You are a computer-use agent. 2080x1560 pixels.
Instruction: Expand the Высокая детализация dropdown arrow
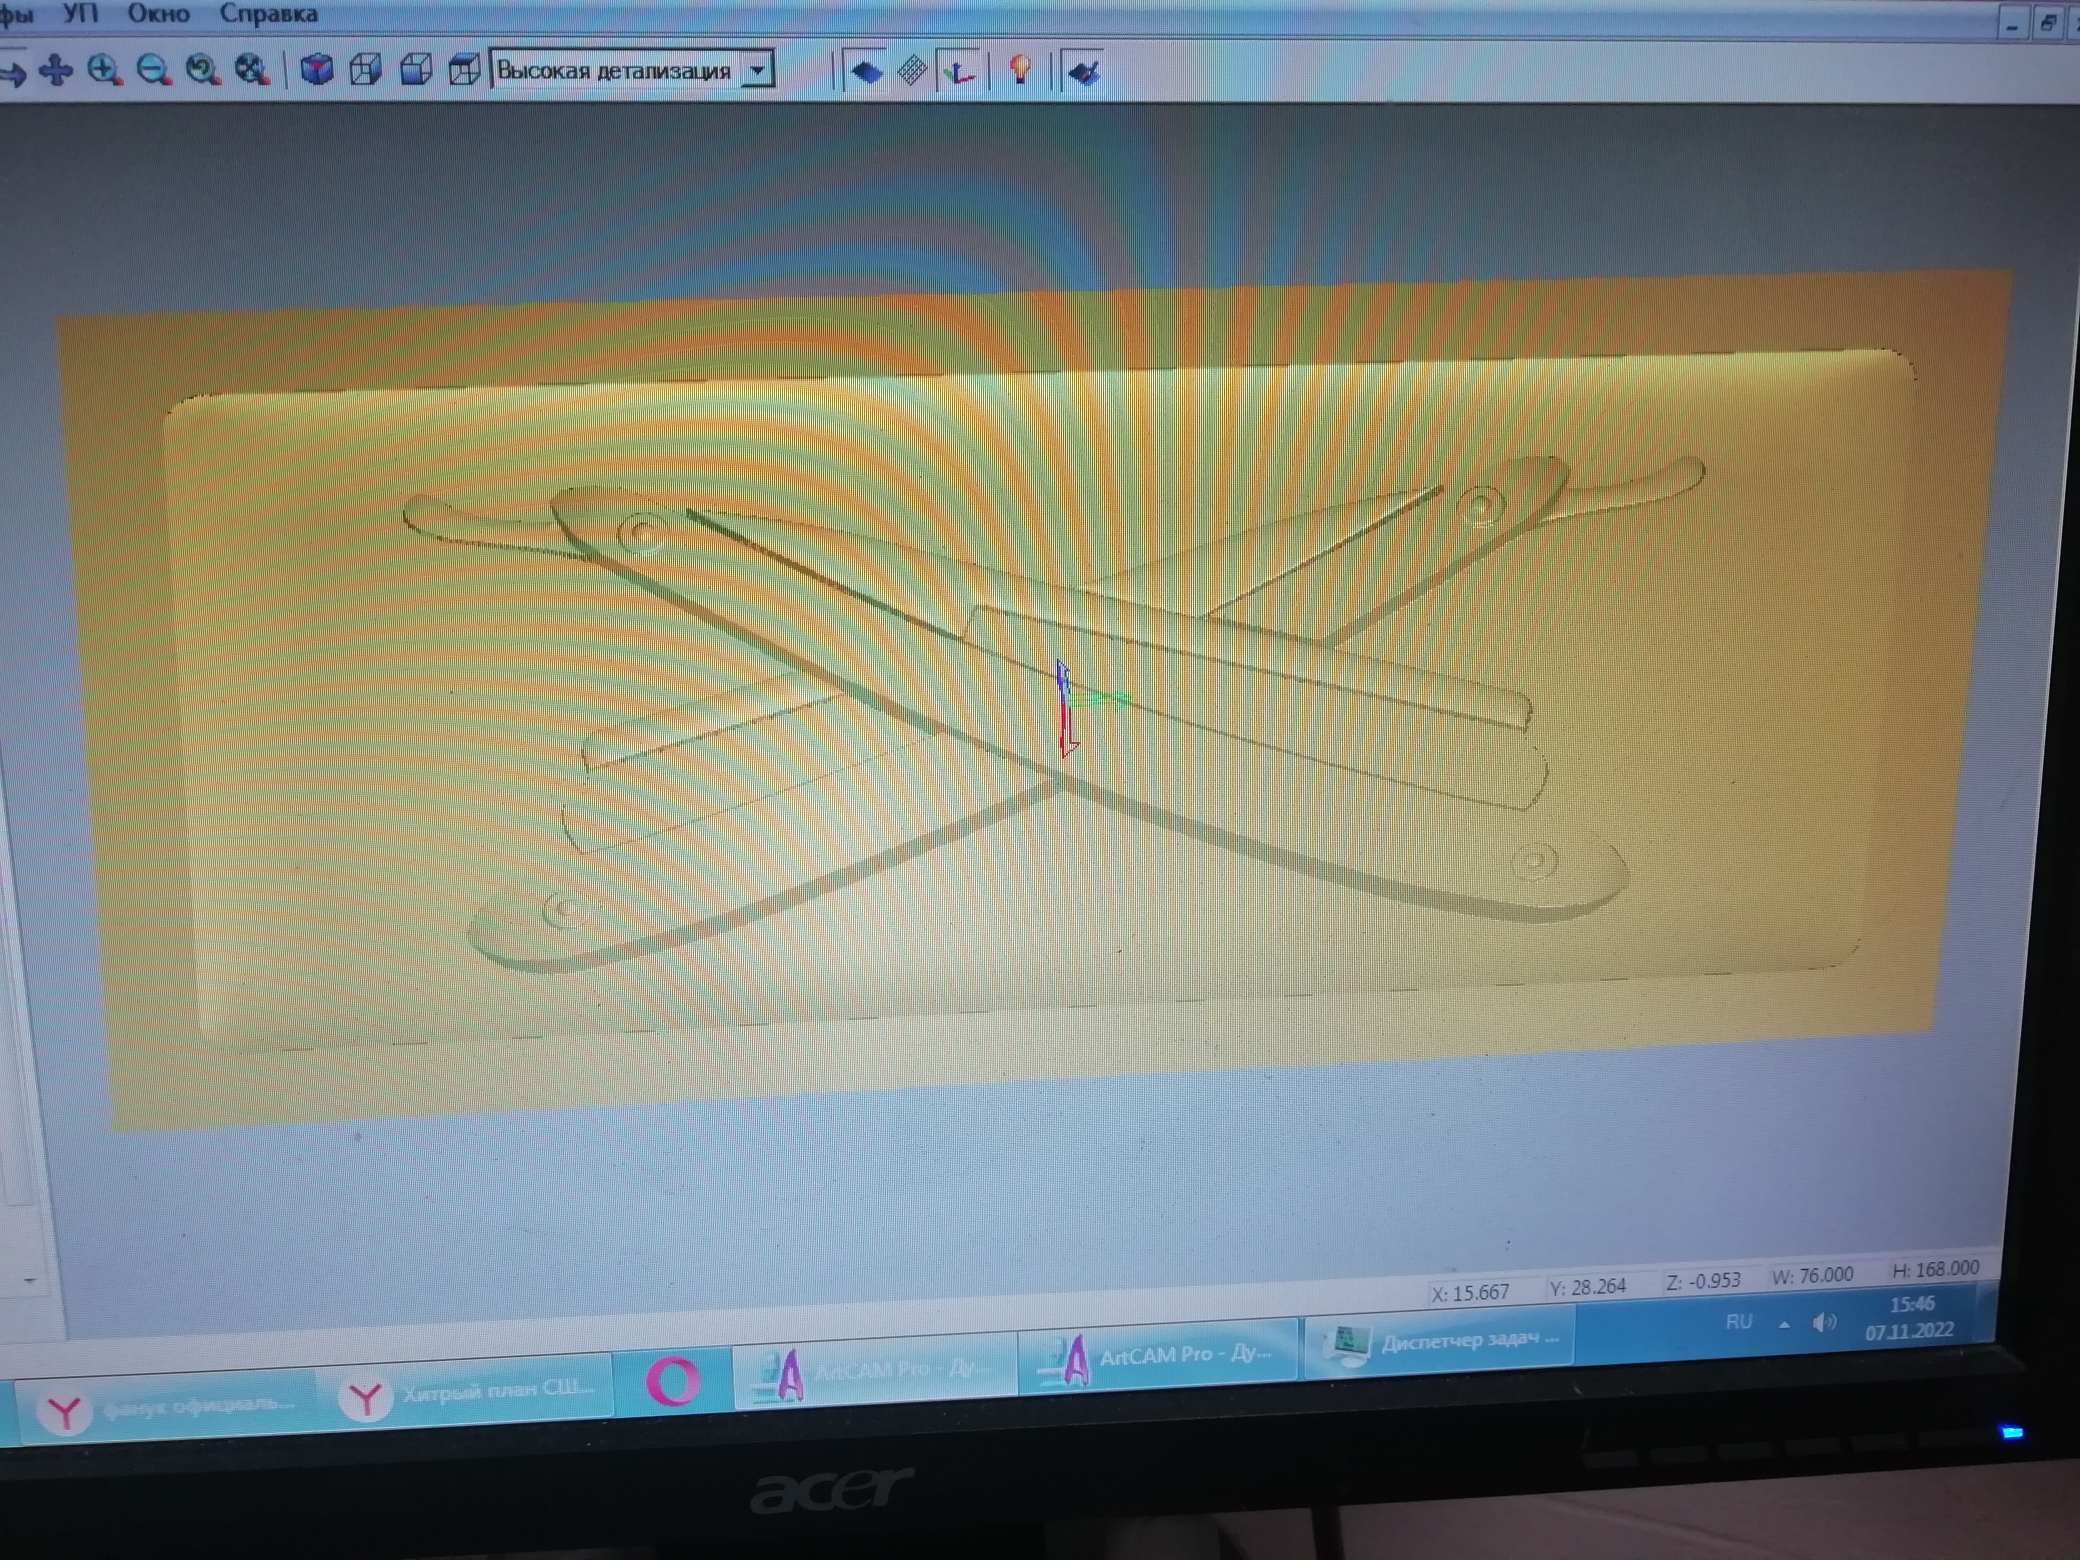[758, 71]
